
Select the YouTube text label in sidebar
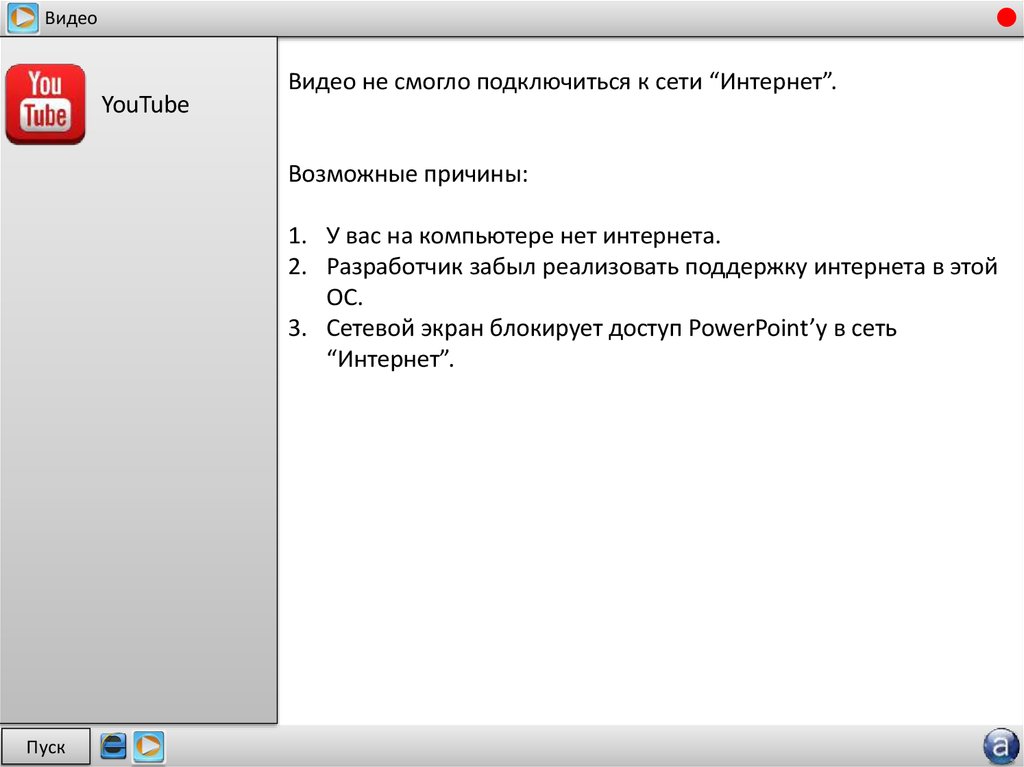pyautogui.click(x=145, y=105)
